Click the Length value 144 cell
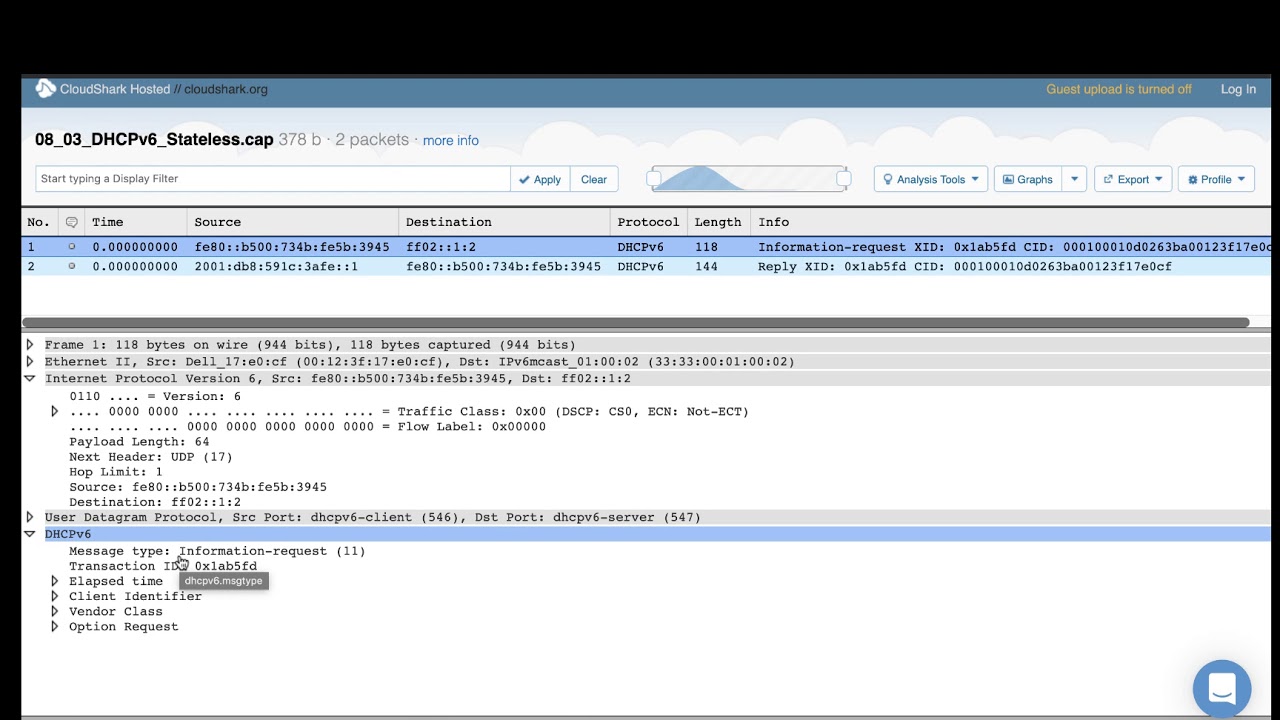Image resolution: width=1280 pixels, height=720 pixels. tap(706, 267)
